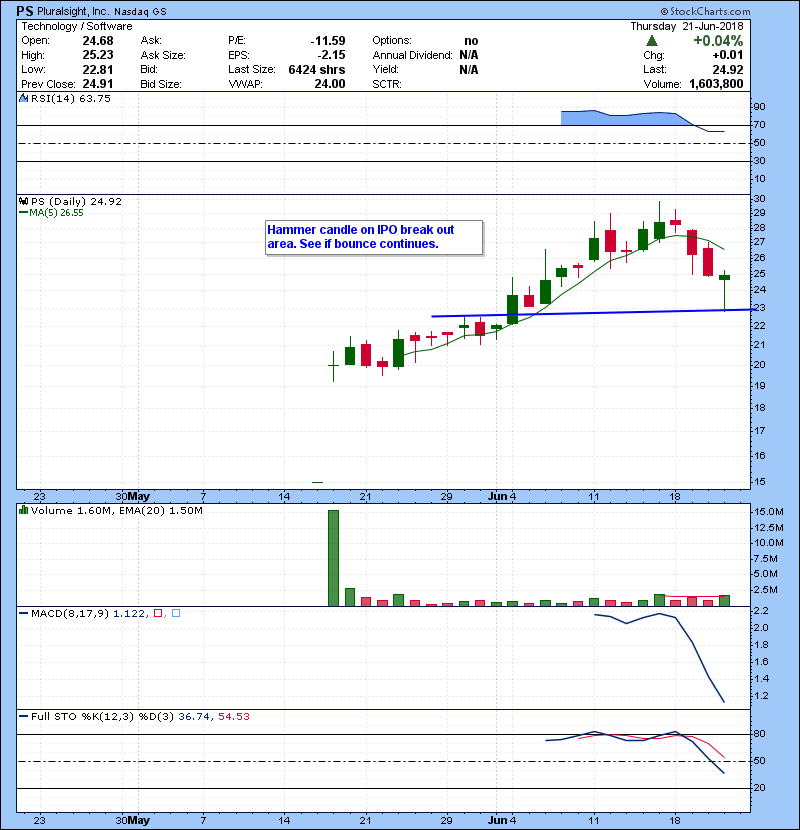The image size is (800, 830).
Task: Click the blue horizontal support trendline
Action: pyautogui.click(x=600, y=313)
